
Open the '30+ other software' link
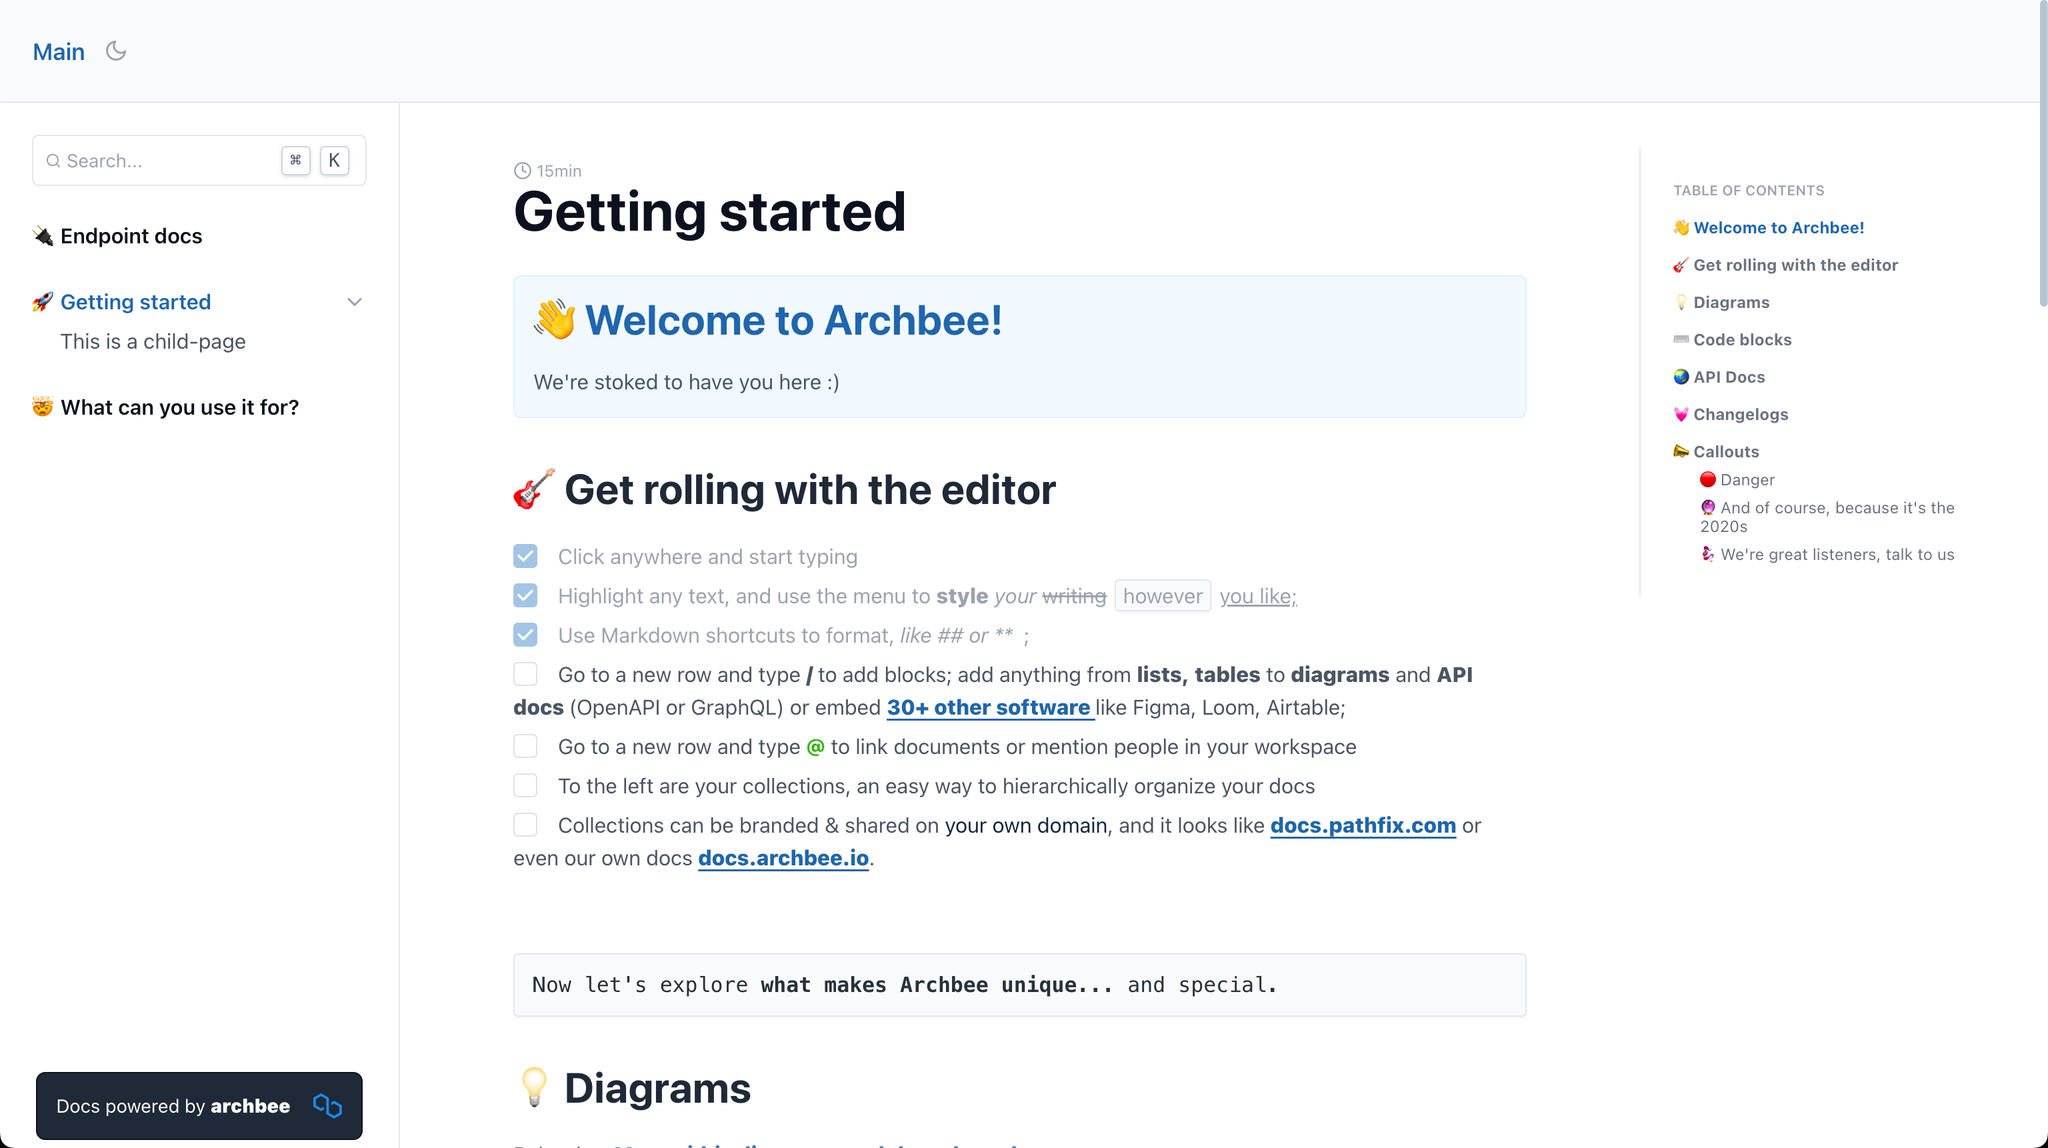tap(988, 708)
